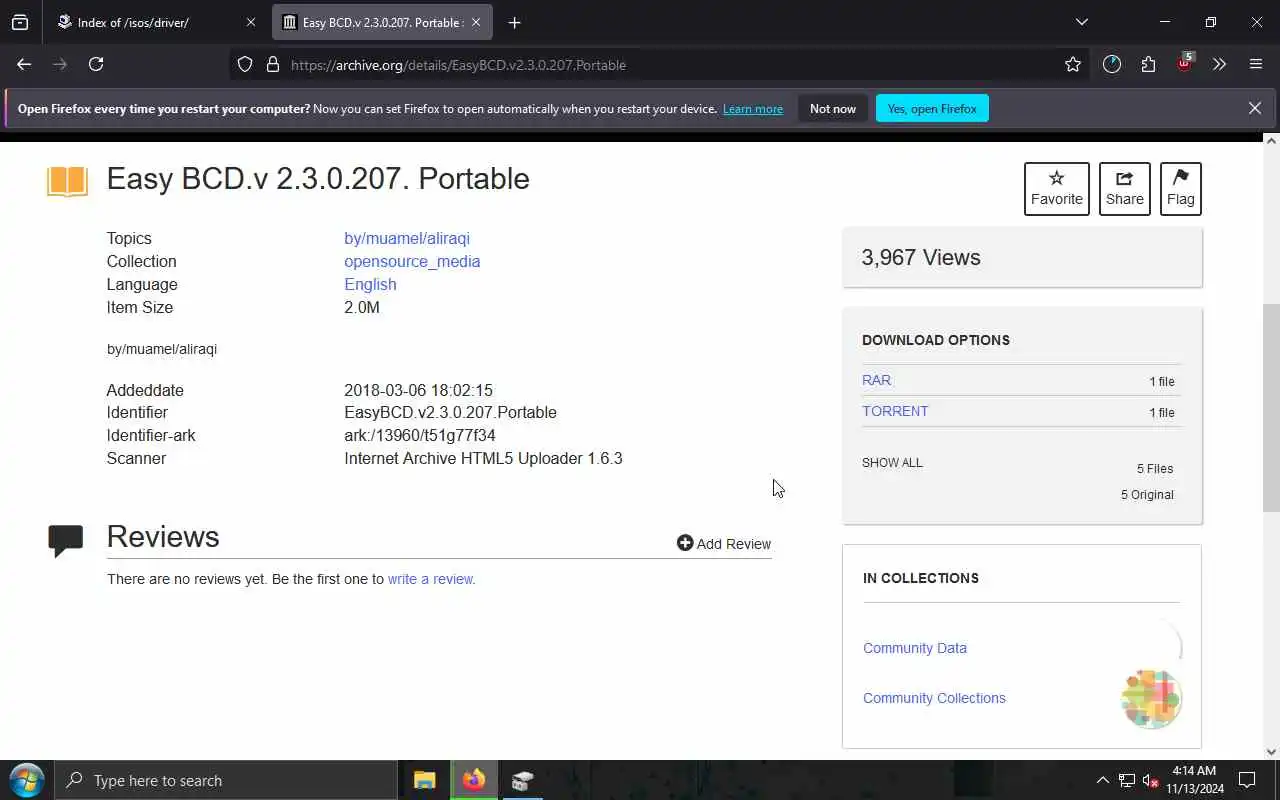This screenshot has height=800, width=1280.
Task: Click the English language link
Action: coord(370,284)
